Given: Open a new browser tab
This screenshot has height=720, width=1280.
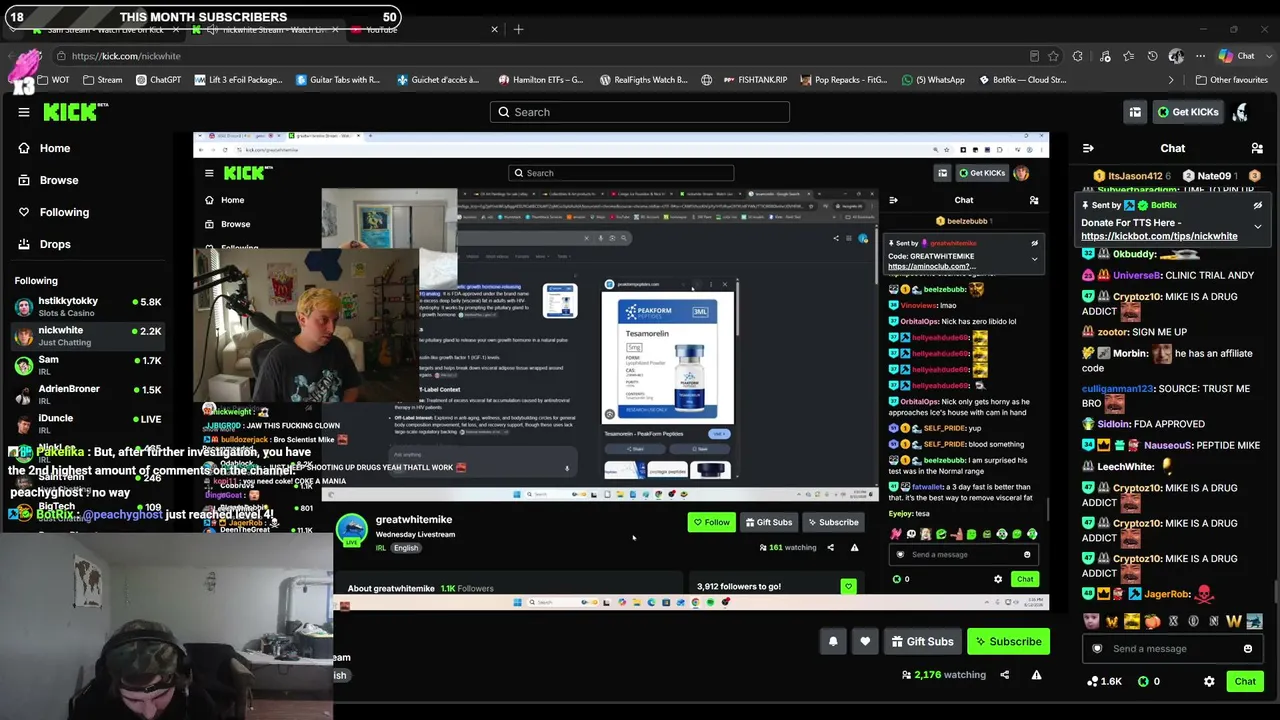Looking at the screenshot, I should (x=518, y=30).
